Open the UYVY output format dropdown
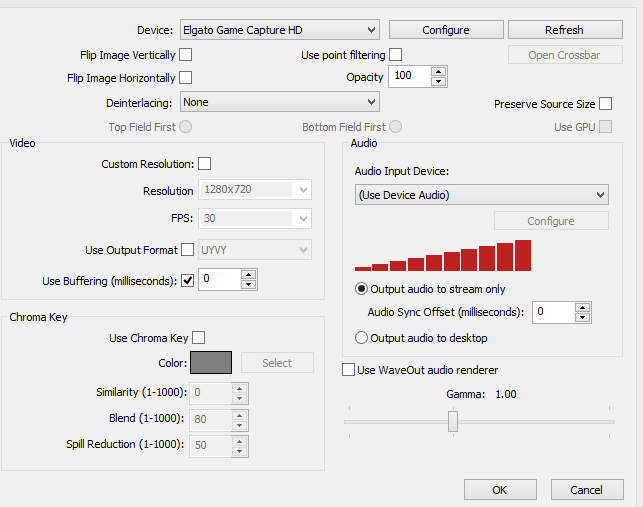This screenshot has height=507, width=643. [255, 250]
